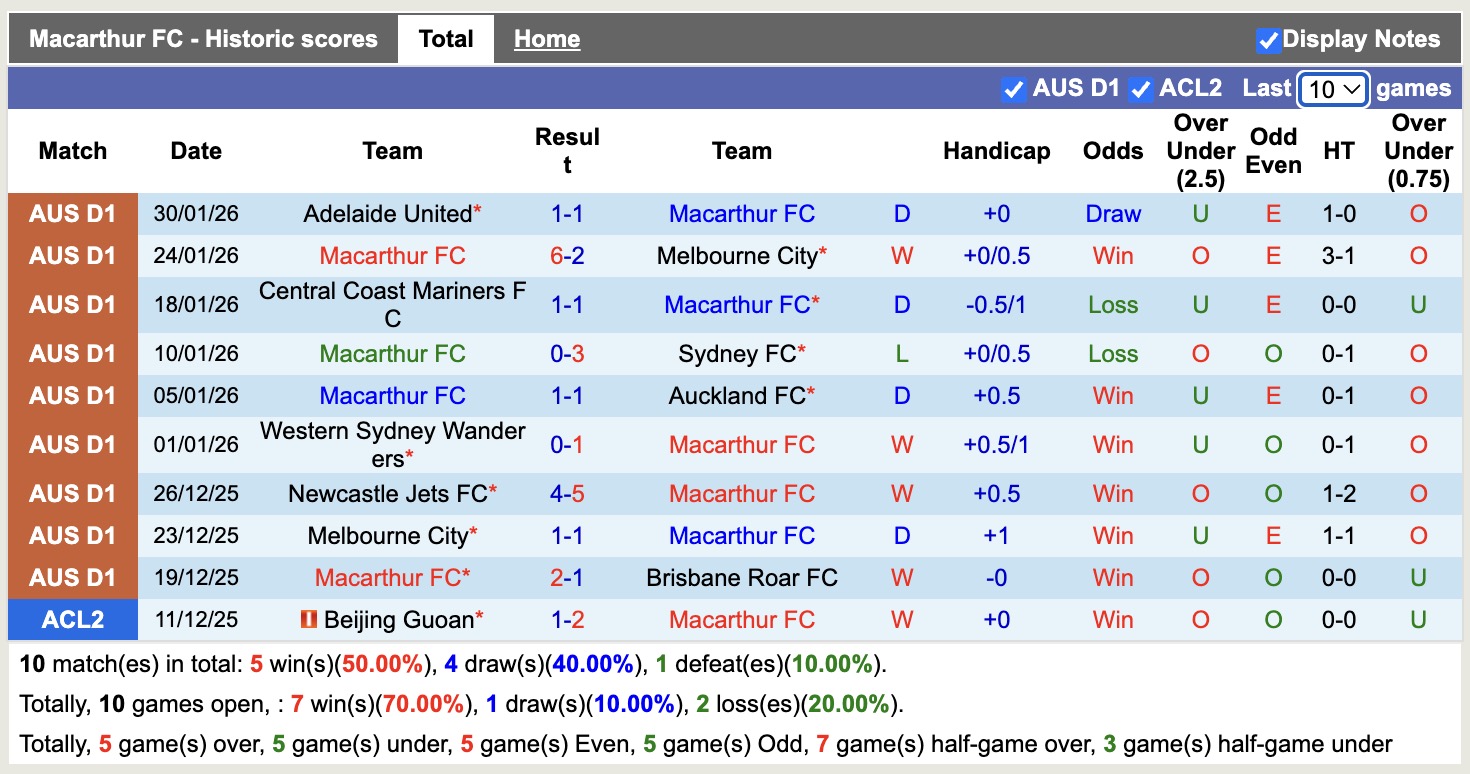Select the Total tab
The width and height of the screenshot is (1470, 774).
coord(445,38)
